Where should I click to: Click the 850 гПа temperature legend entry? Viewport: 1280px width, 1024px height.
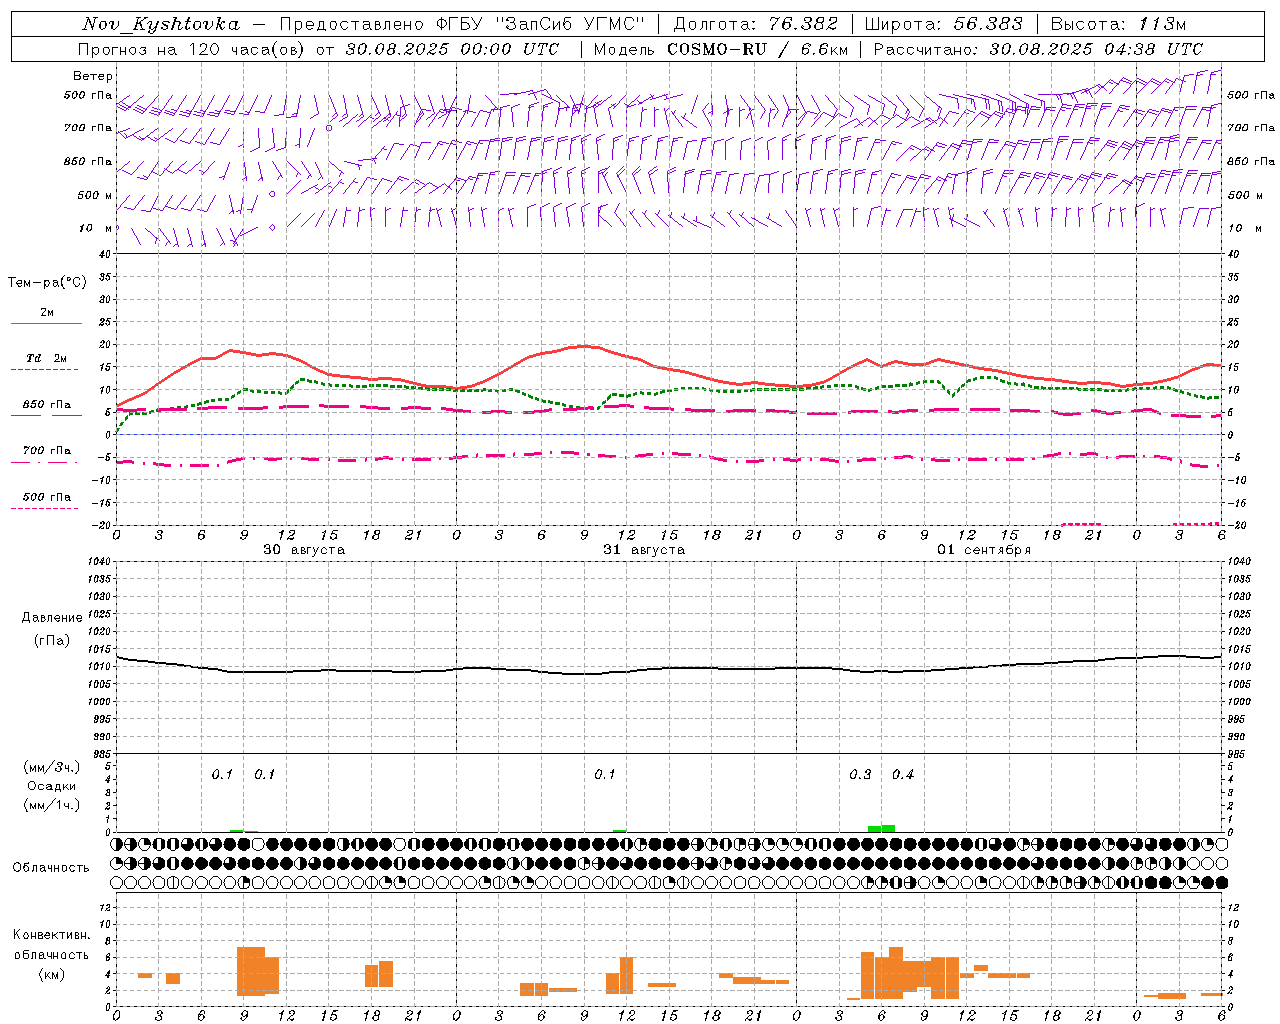point(46,405)
